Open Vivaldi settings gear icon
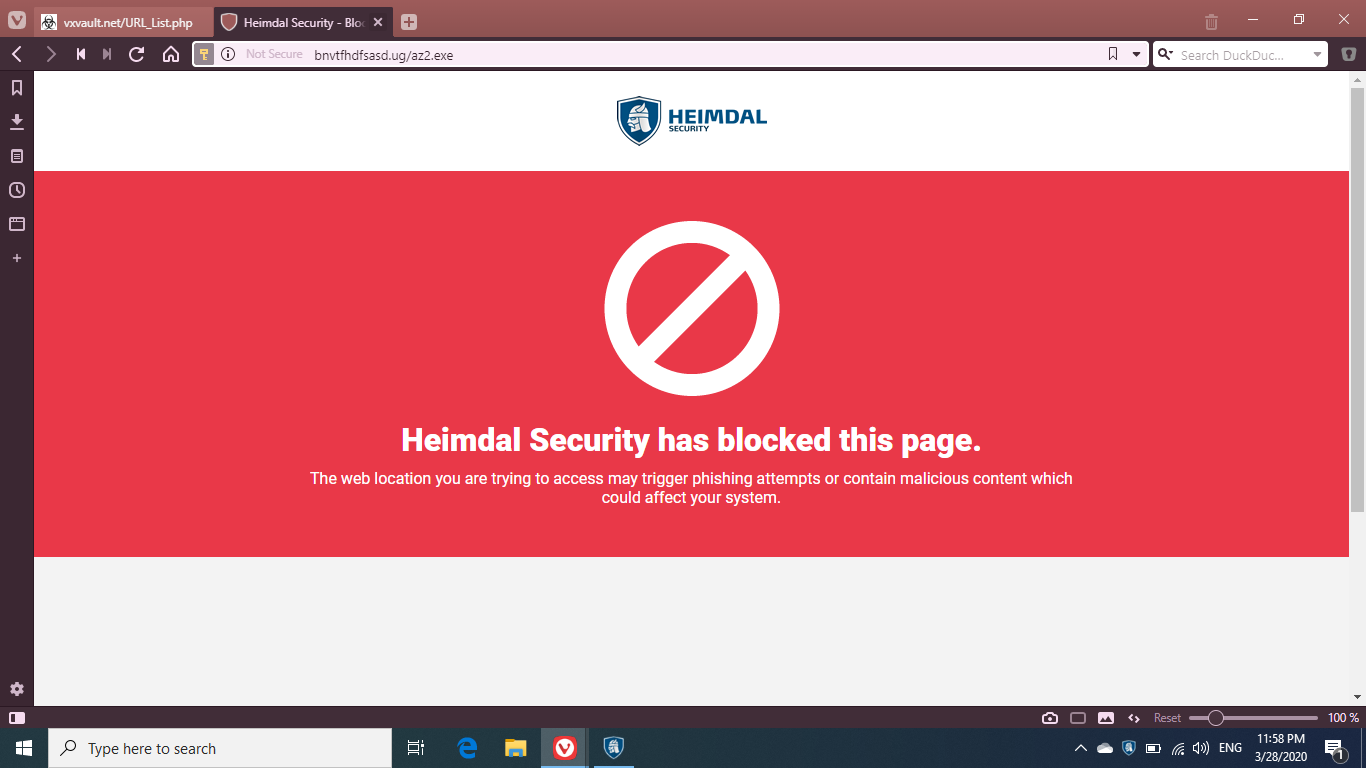Image resolution: width=1366 pixels, height=768 pixels. tap(17, 689)
